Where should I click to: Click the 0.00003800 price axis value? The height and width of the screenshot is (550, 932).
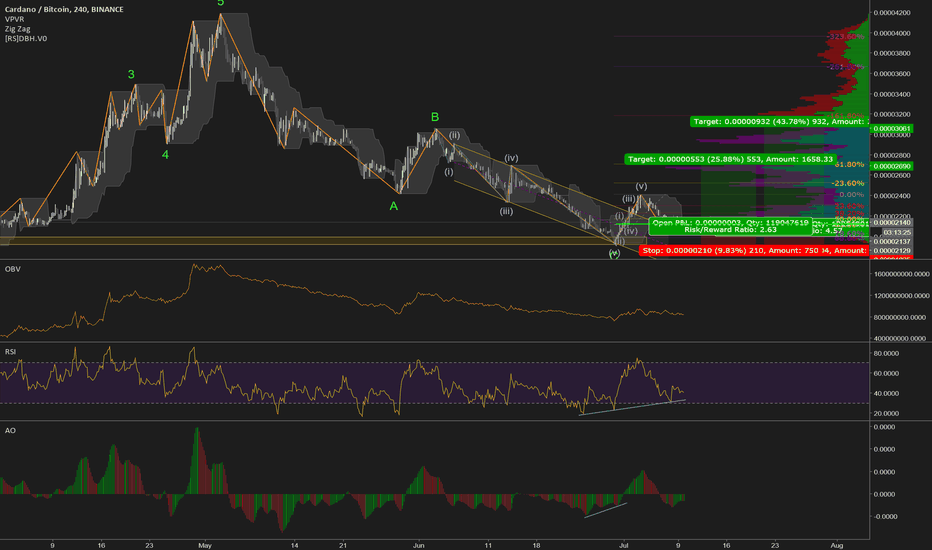click(x=892, y=54)
